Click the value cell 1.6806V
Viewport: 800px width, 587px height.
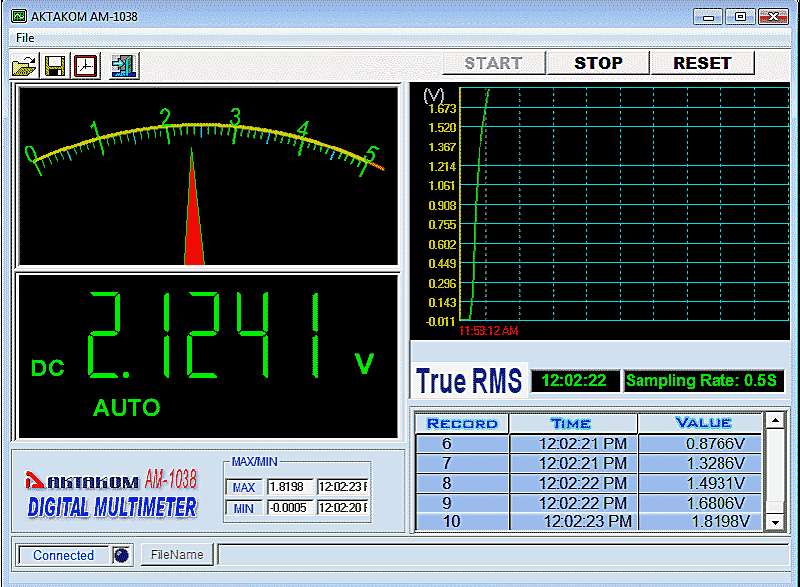click(x=701, y=503)
